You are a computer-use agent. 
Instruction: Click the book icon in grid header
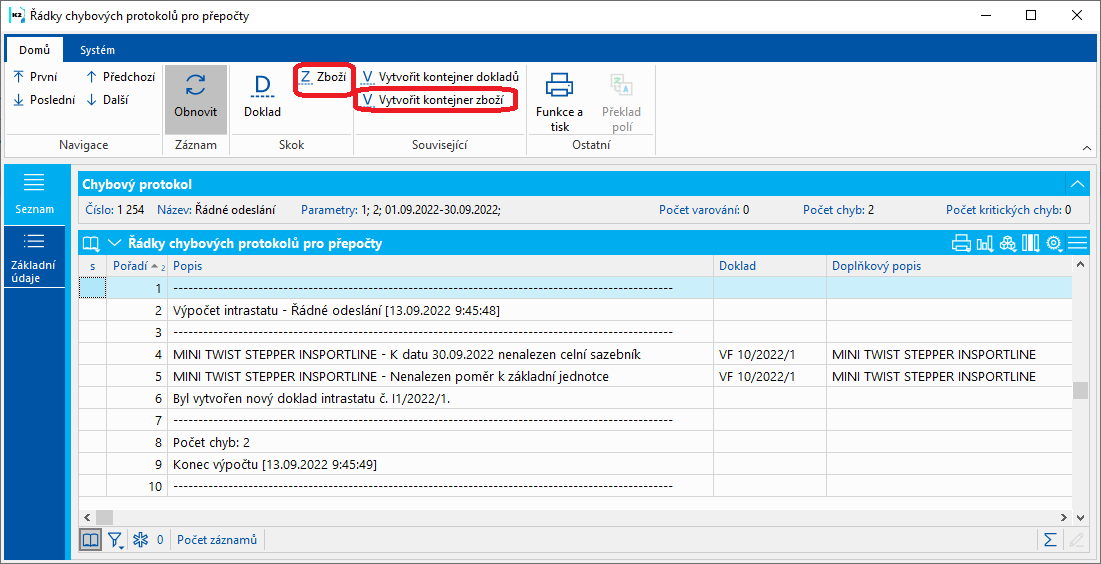[92, 244]
